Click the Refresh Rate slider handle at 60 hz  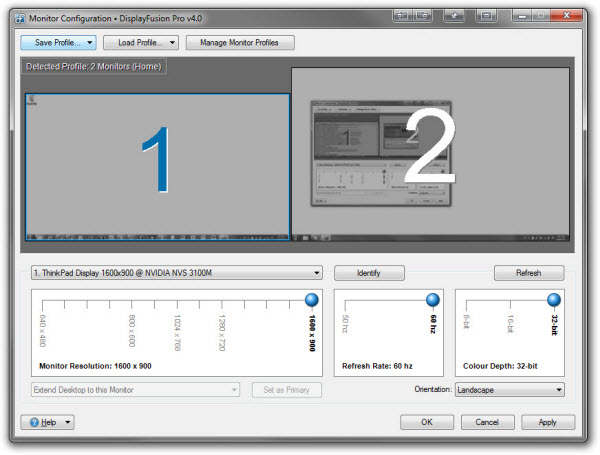point(432,299)
